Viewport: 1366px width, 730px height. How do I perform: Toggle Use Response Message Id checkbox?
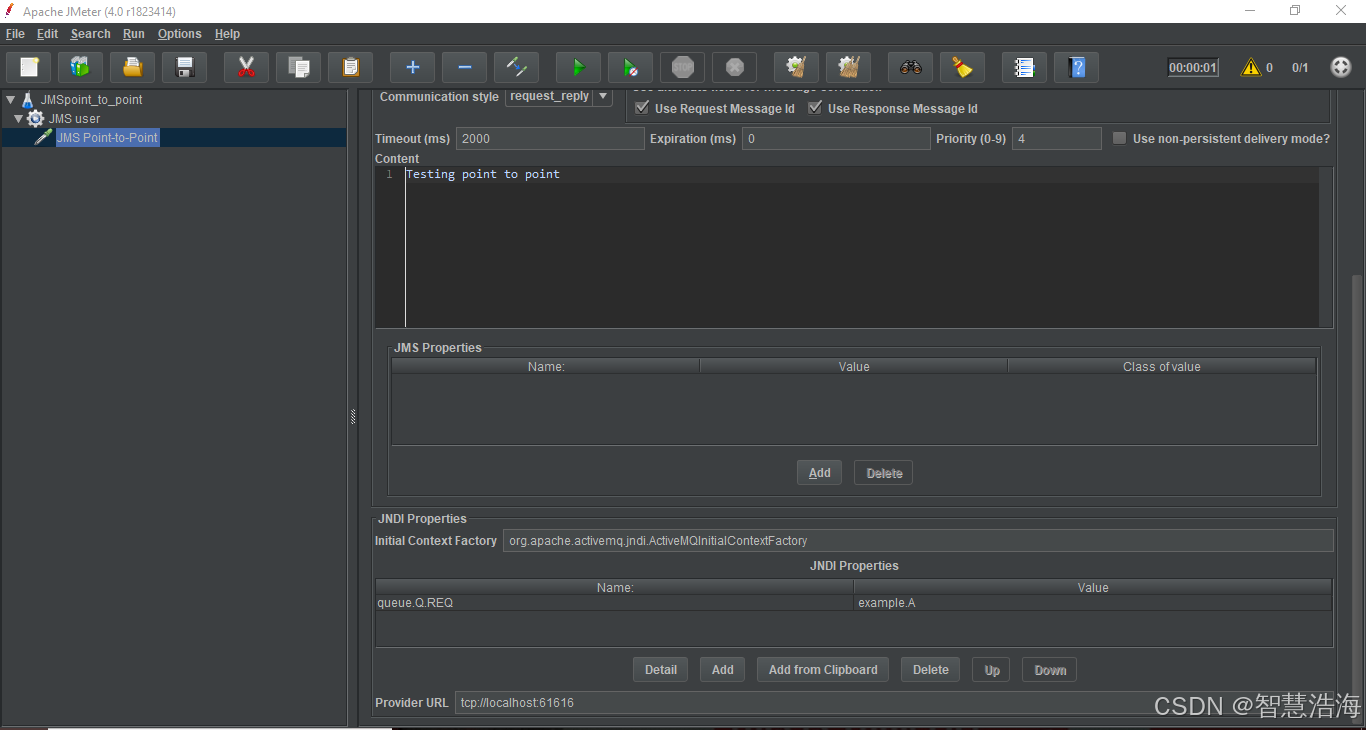click(815, 108)
